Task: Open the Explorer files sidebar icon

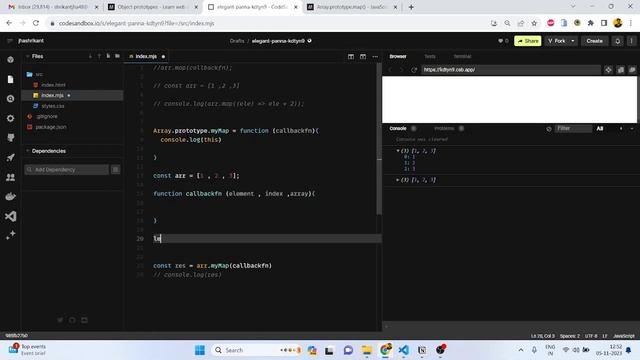Action: pos(11,79)
